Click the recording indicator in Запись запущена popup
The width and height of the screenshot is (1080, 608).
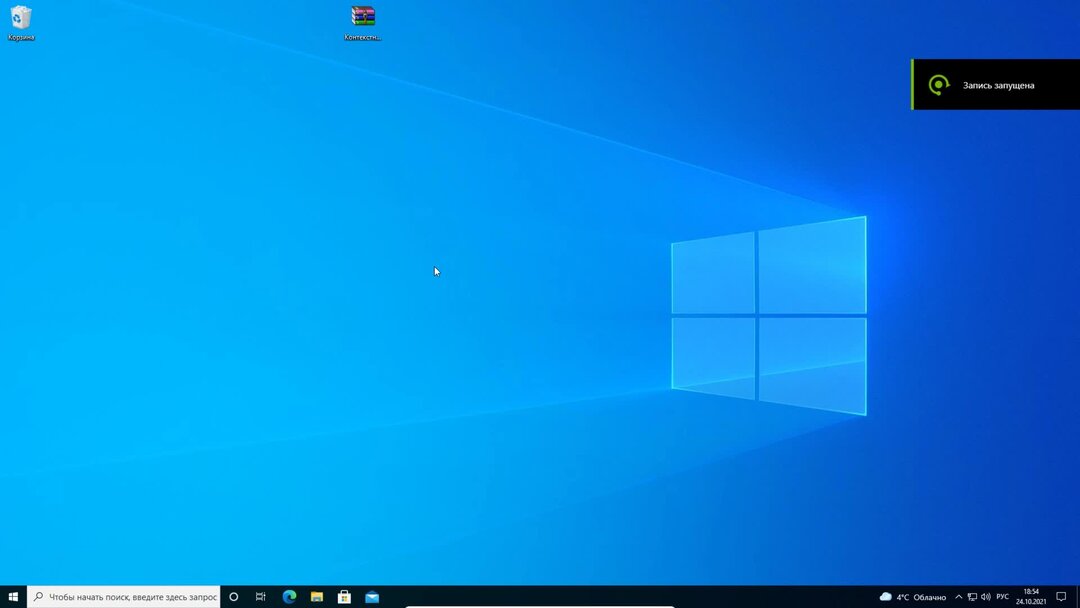point(937,85)
